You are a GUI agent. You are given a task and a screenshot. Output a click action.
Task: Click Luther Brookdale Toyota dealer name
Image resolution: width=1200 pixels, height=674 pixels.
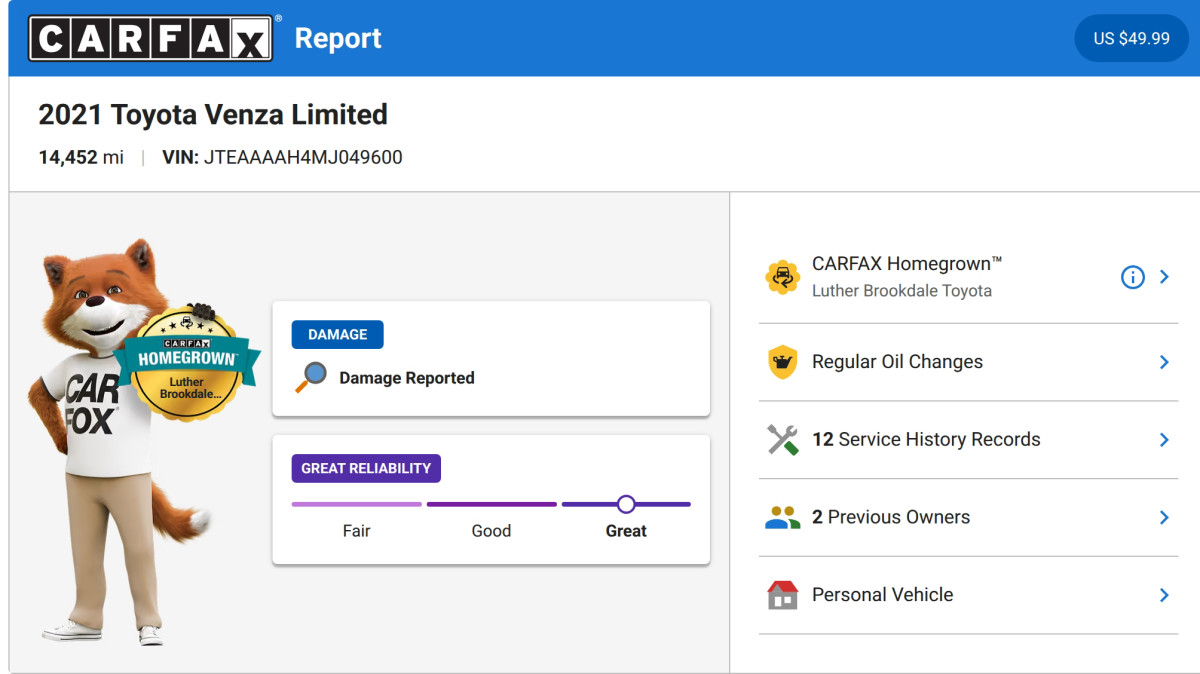pos(902,291)
